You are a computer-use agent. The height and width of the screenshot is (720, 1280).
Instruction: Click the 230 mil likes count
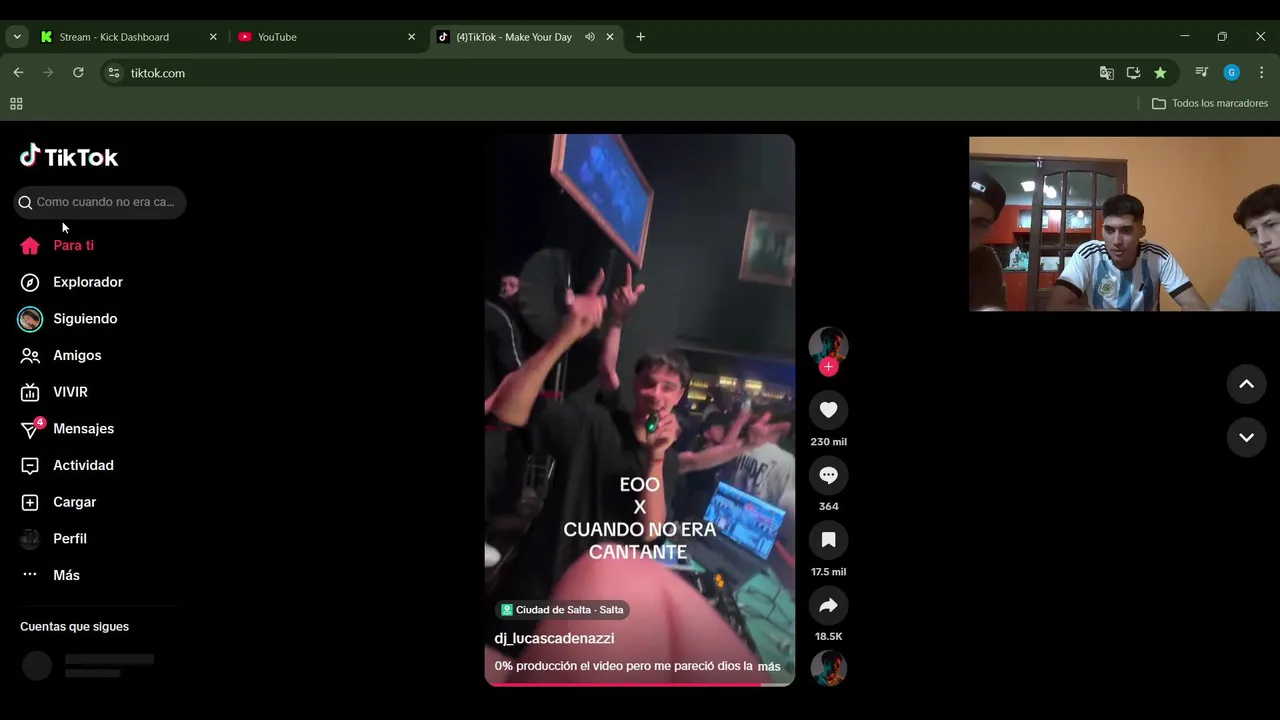[x=828, y=442]
